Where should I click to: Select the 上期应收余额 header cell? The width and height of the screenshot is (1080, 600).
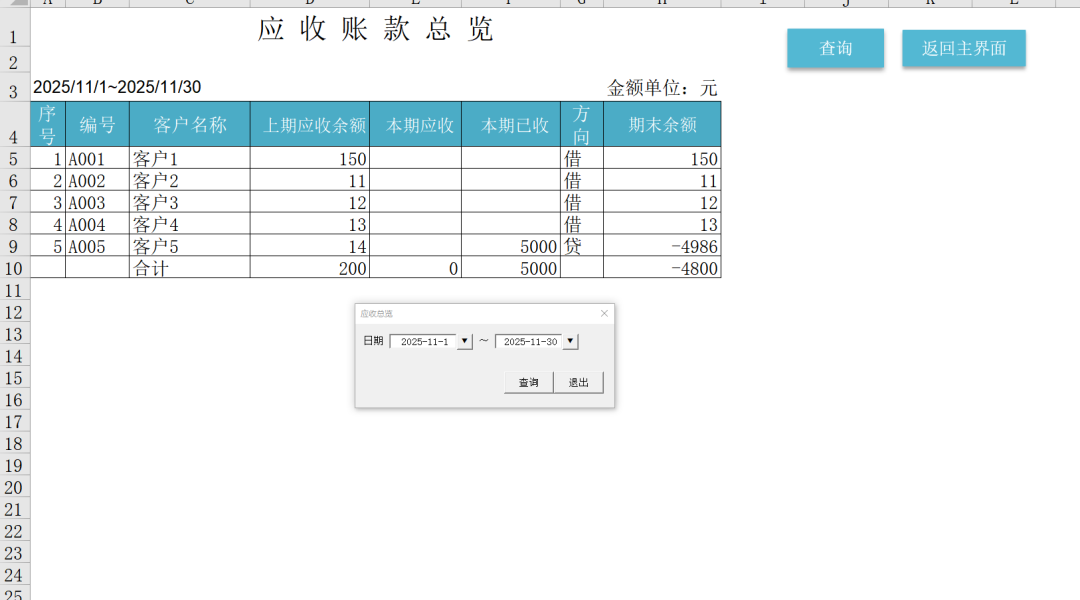pos(309,125)
